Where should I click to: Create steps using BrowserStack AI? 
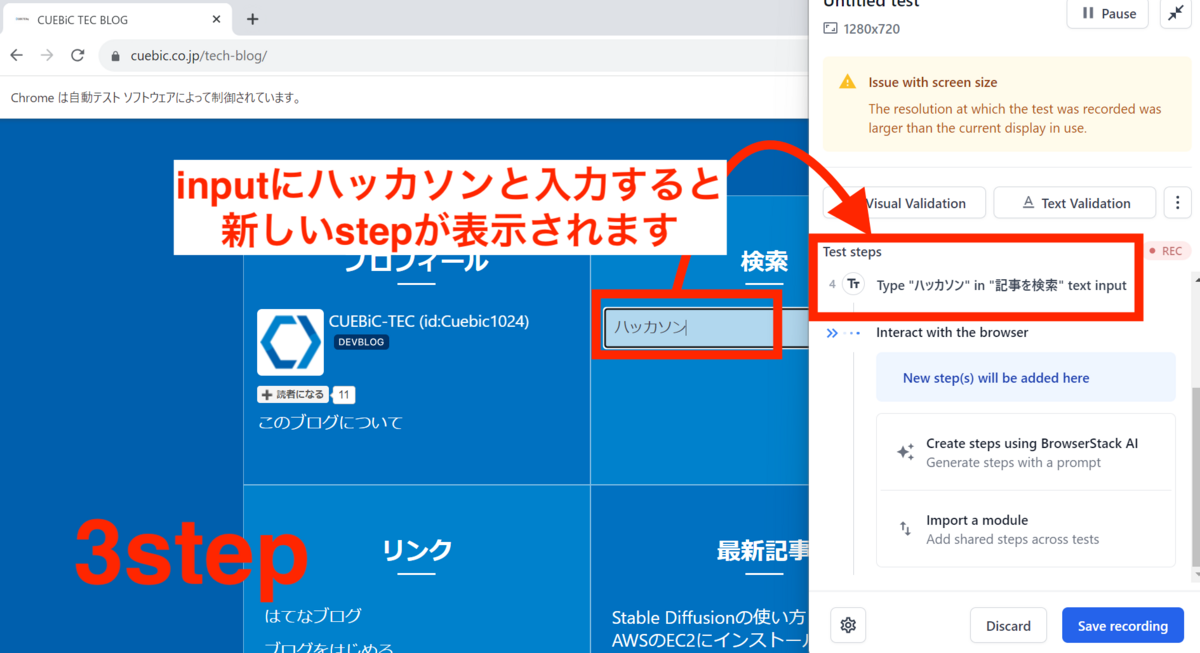(x=1026, y=452)
